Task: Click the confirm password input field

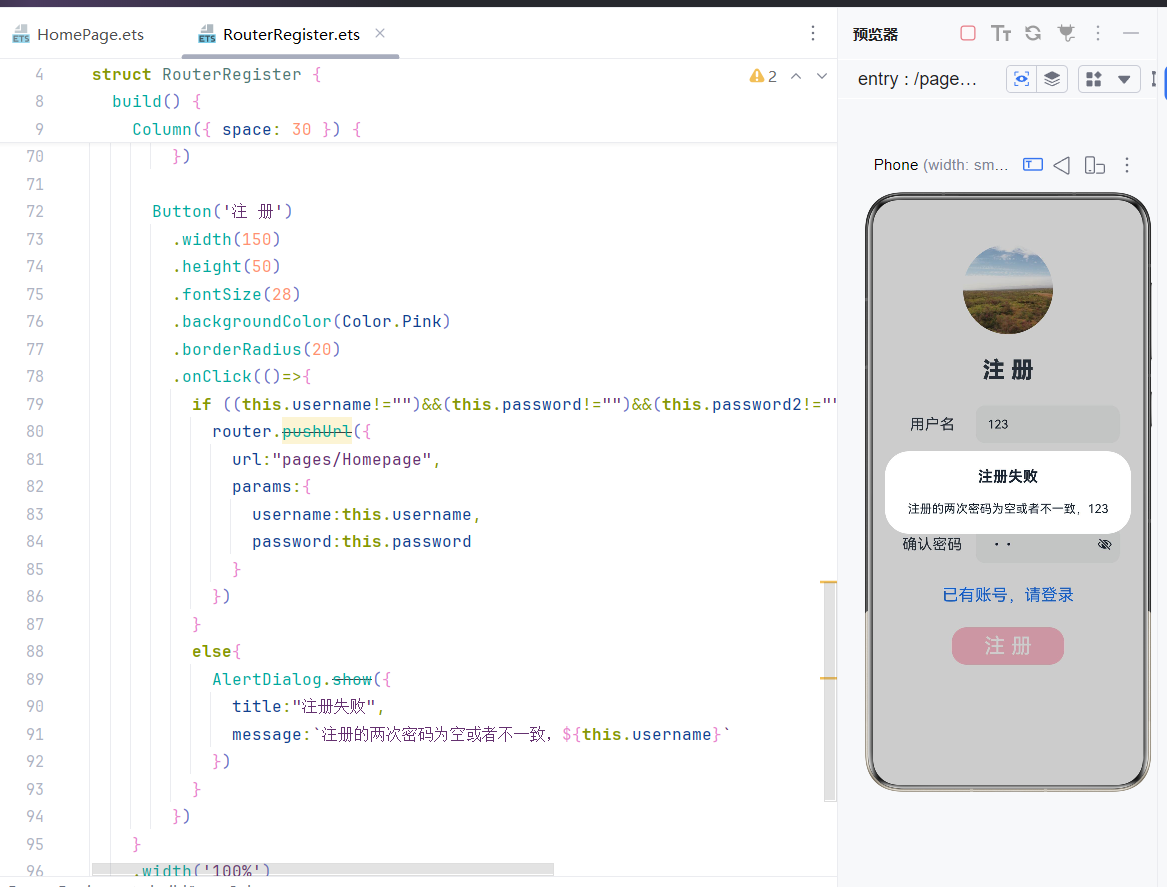Action: 1047,545
